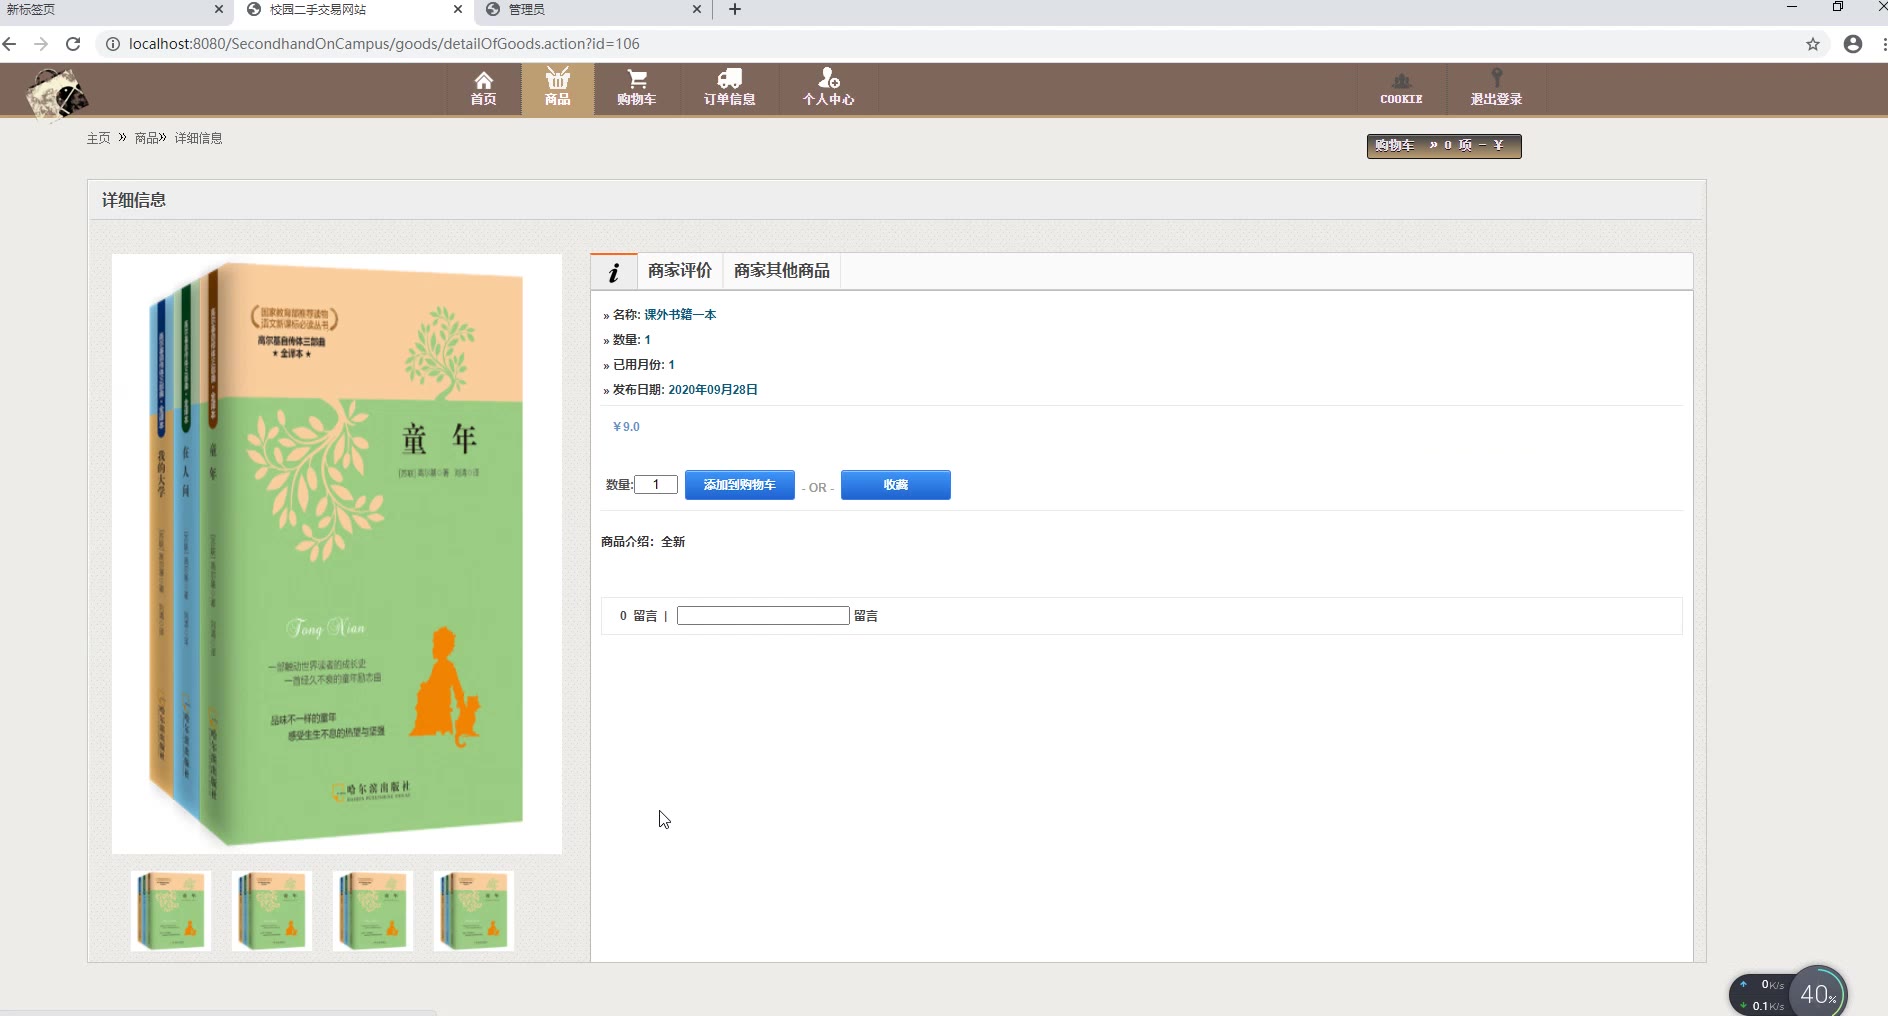
Task: Click the large 童年 book cover image
Action: pyautogui.click(x=337, y=553)
